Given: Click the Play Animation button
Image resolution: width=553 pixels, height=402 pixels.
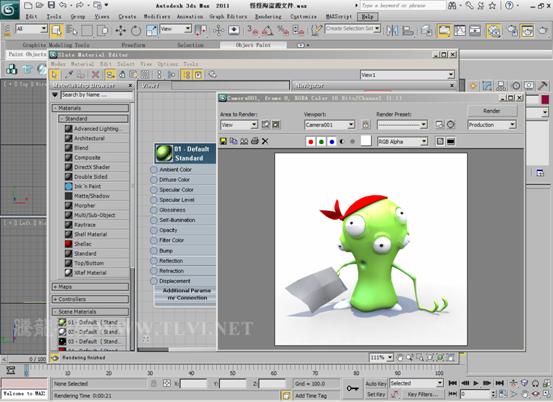Looking at the screenshot, I should (x=476, y=383).
